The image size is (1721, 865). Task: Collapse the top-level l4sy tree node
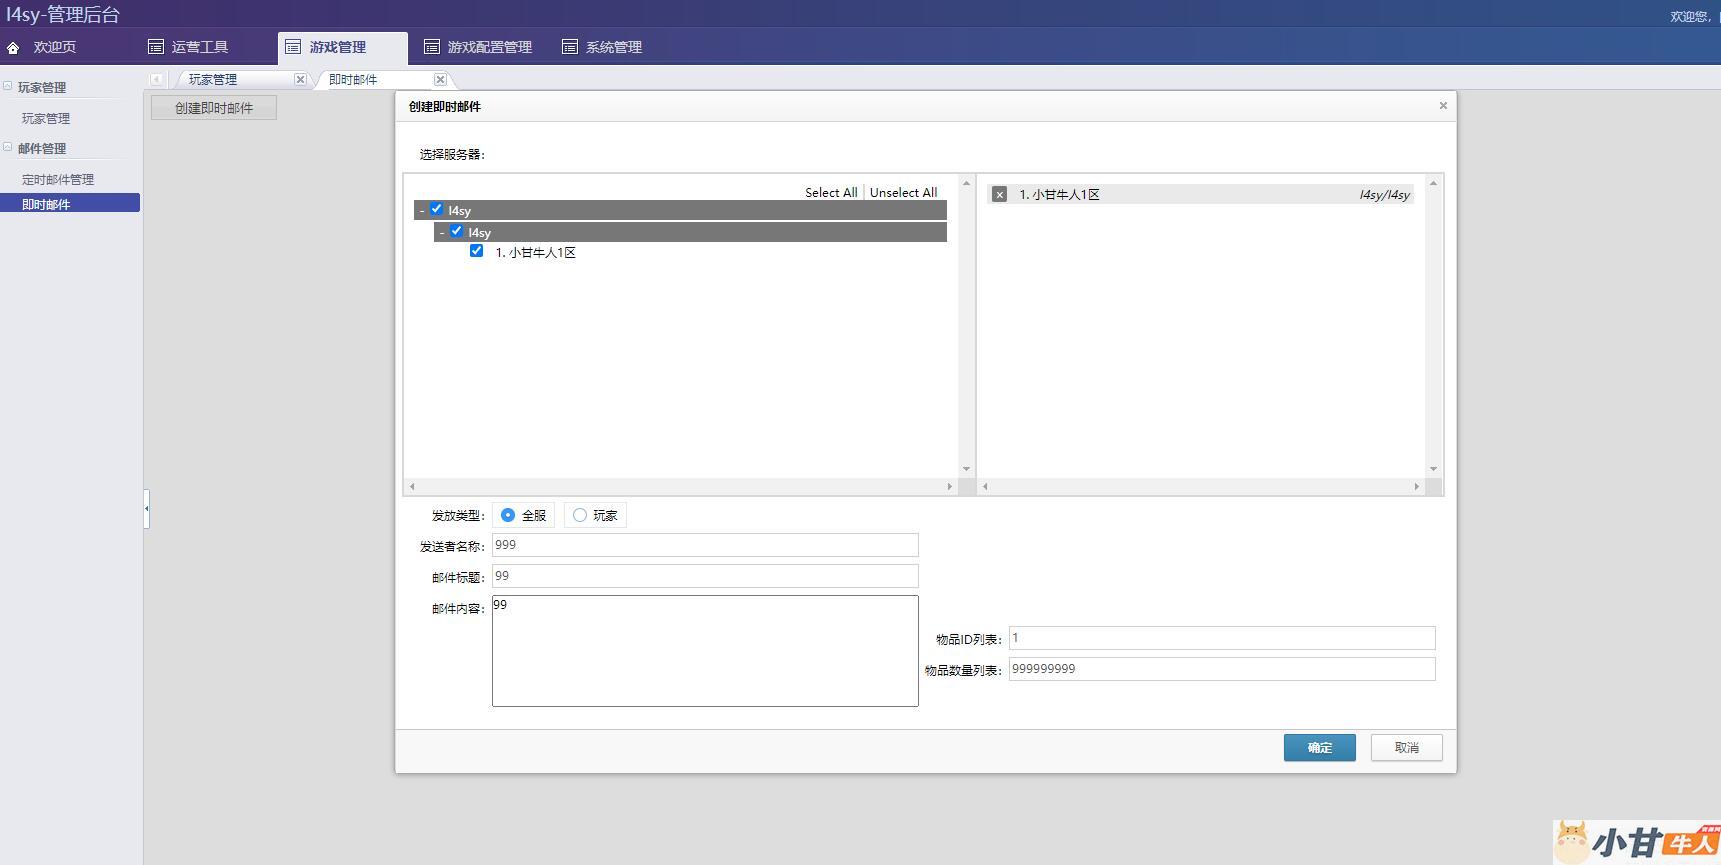click(x=422, y=211)
